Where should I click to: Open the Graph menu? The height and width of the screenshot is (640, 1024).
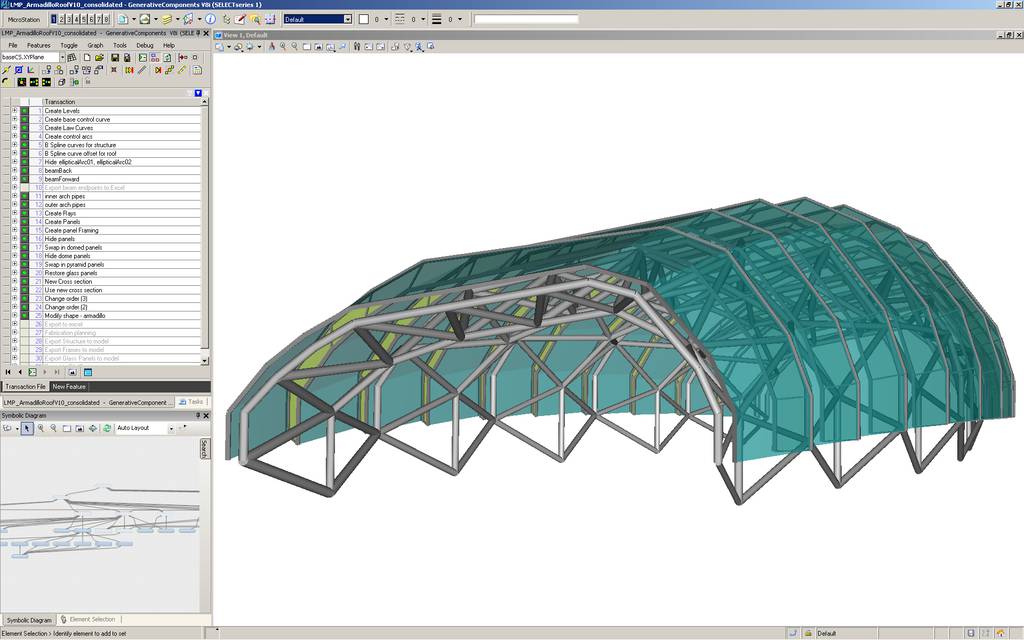pos(95,45)
